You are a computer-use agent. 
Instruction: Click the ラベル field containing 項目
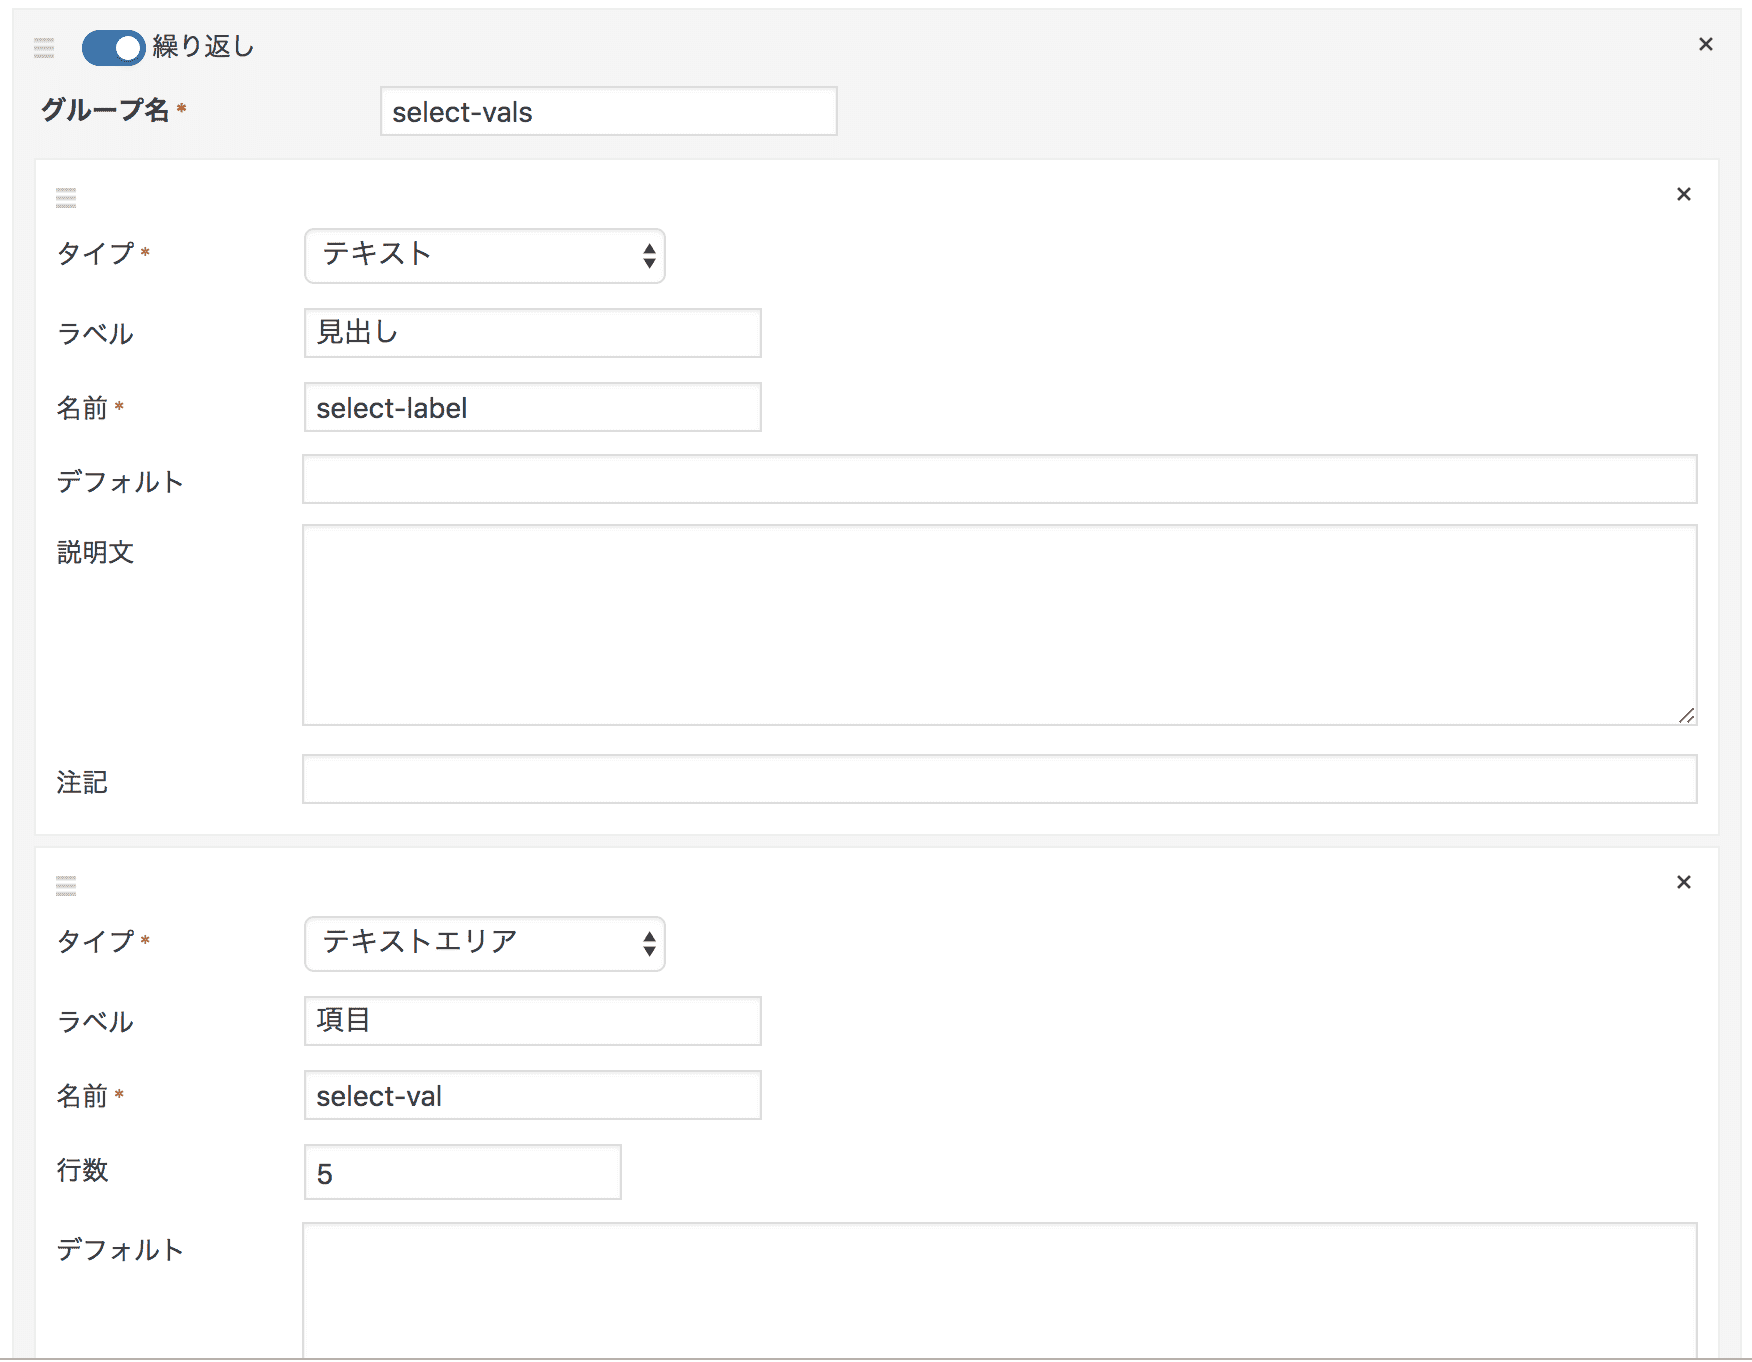pyautogui.click(x=533, y=1021)
